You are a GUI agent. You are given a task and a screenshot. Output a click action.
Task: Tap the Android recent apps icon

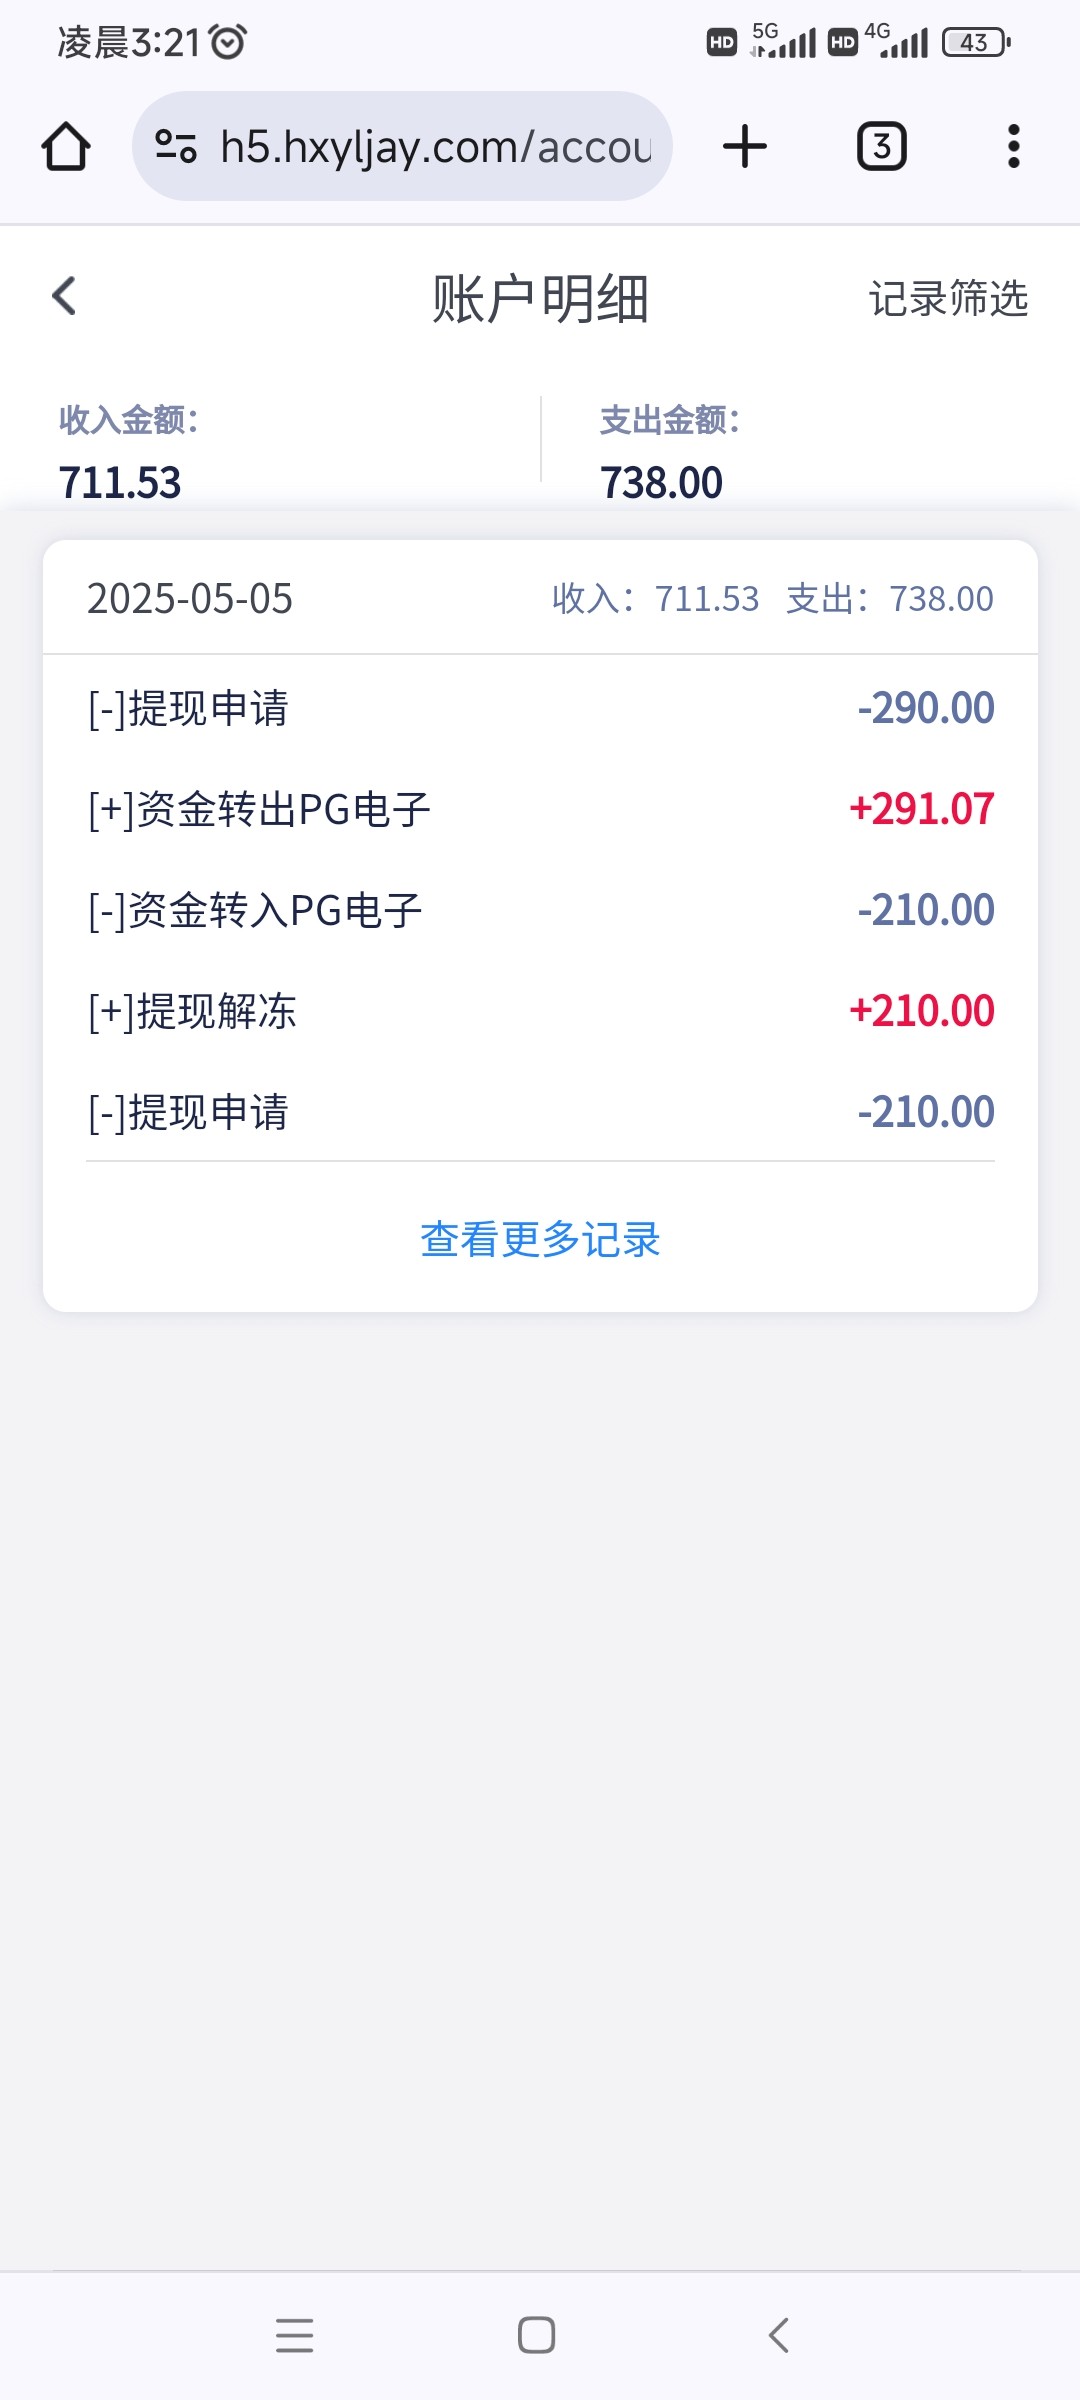click(295, 2335)
